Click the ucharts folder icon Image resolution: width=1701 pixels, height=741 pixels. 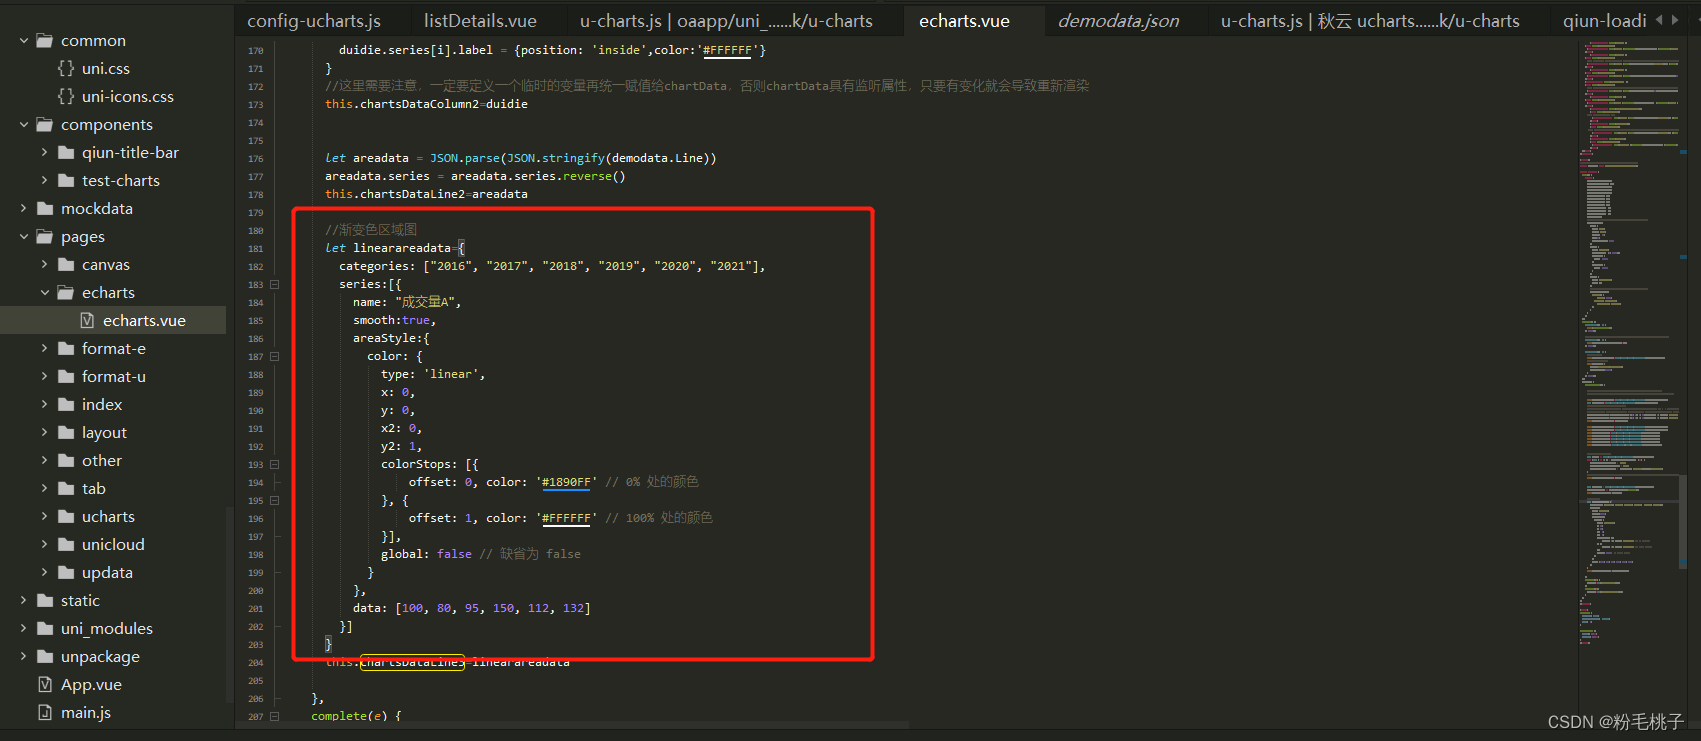pyautogui.click(x=66, y=517)
